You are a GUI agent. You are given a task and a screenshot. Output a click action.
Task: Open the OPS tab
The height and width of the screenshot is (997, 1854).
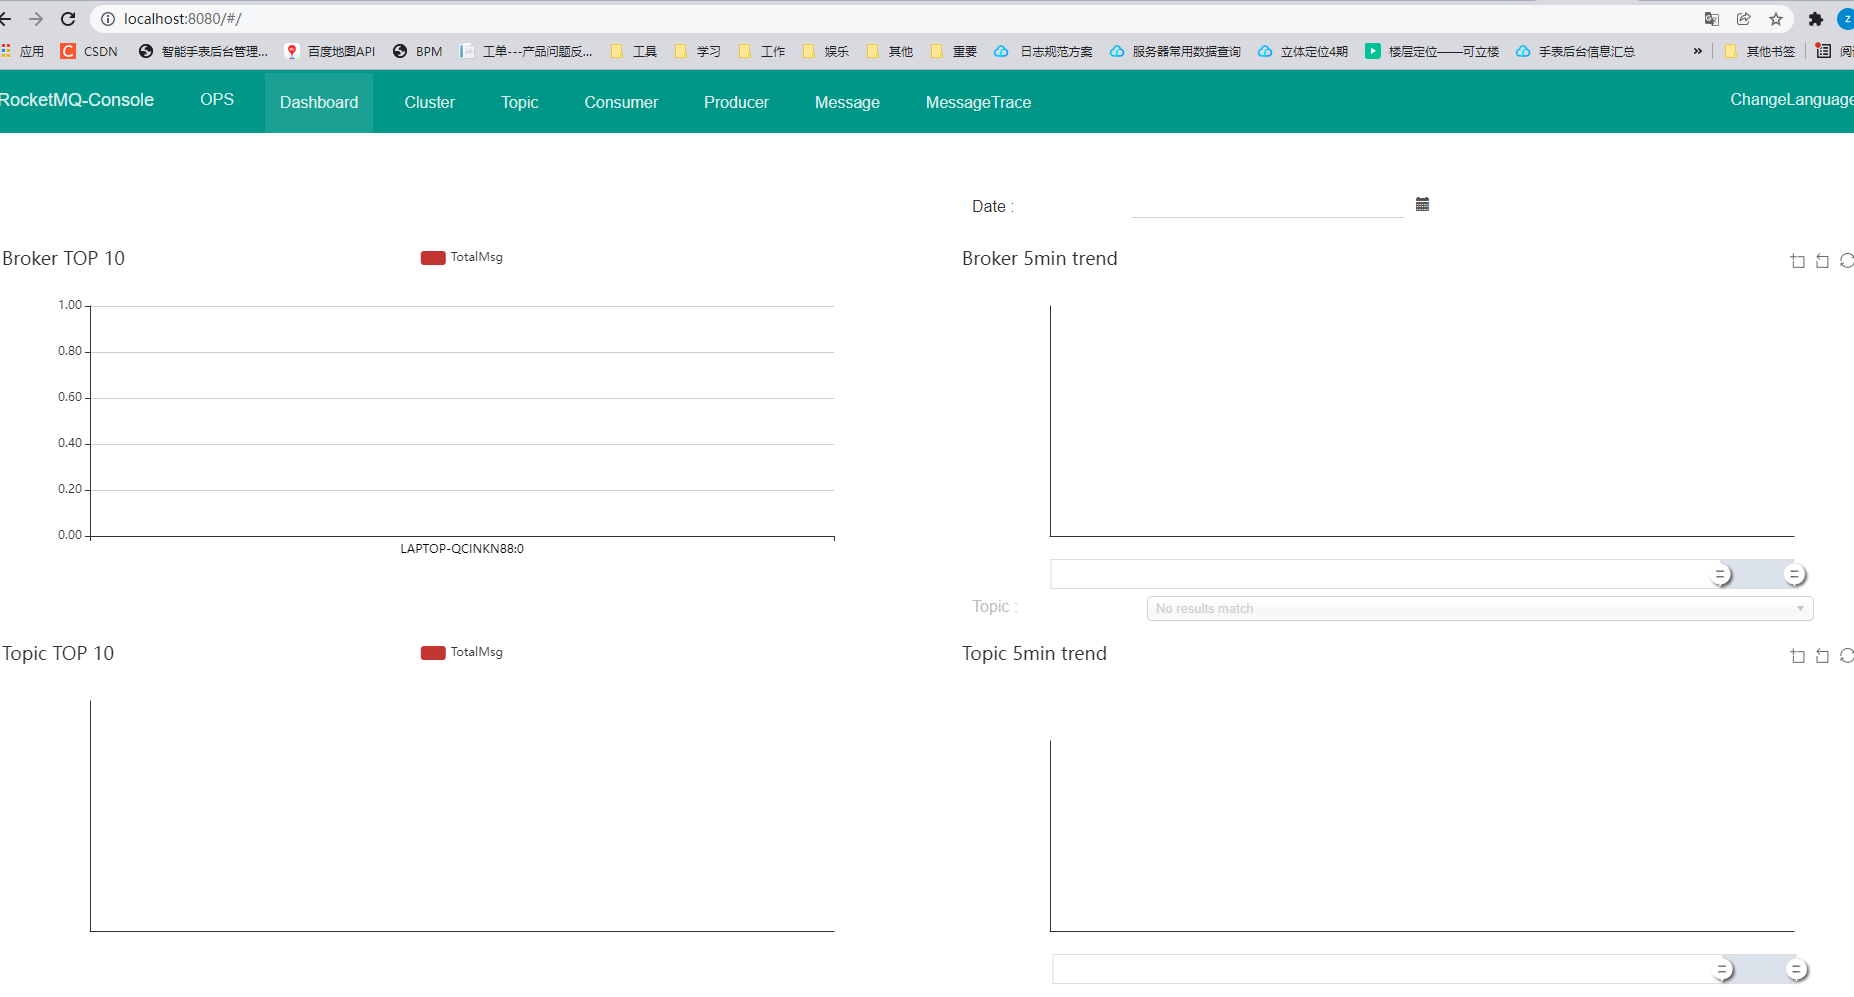point(217,100)
